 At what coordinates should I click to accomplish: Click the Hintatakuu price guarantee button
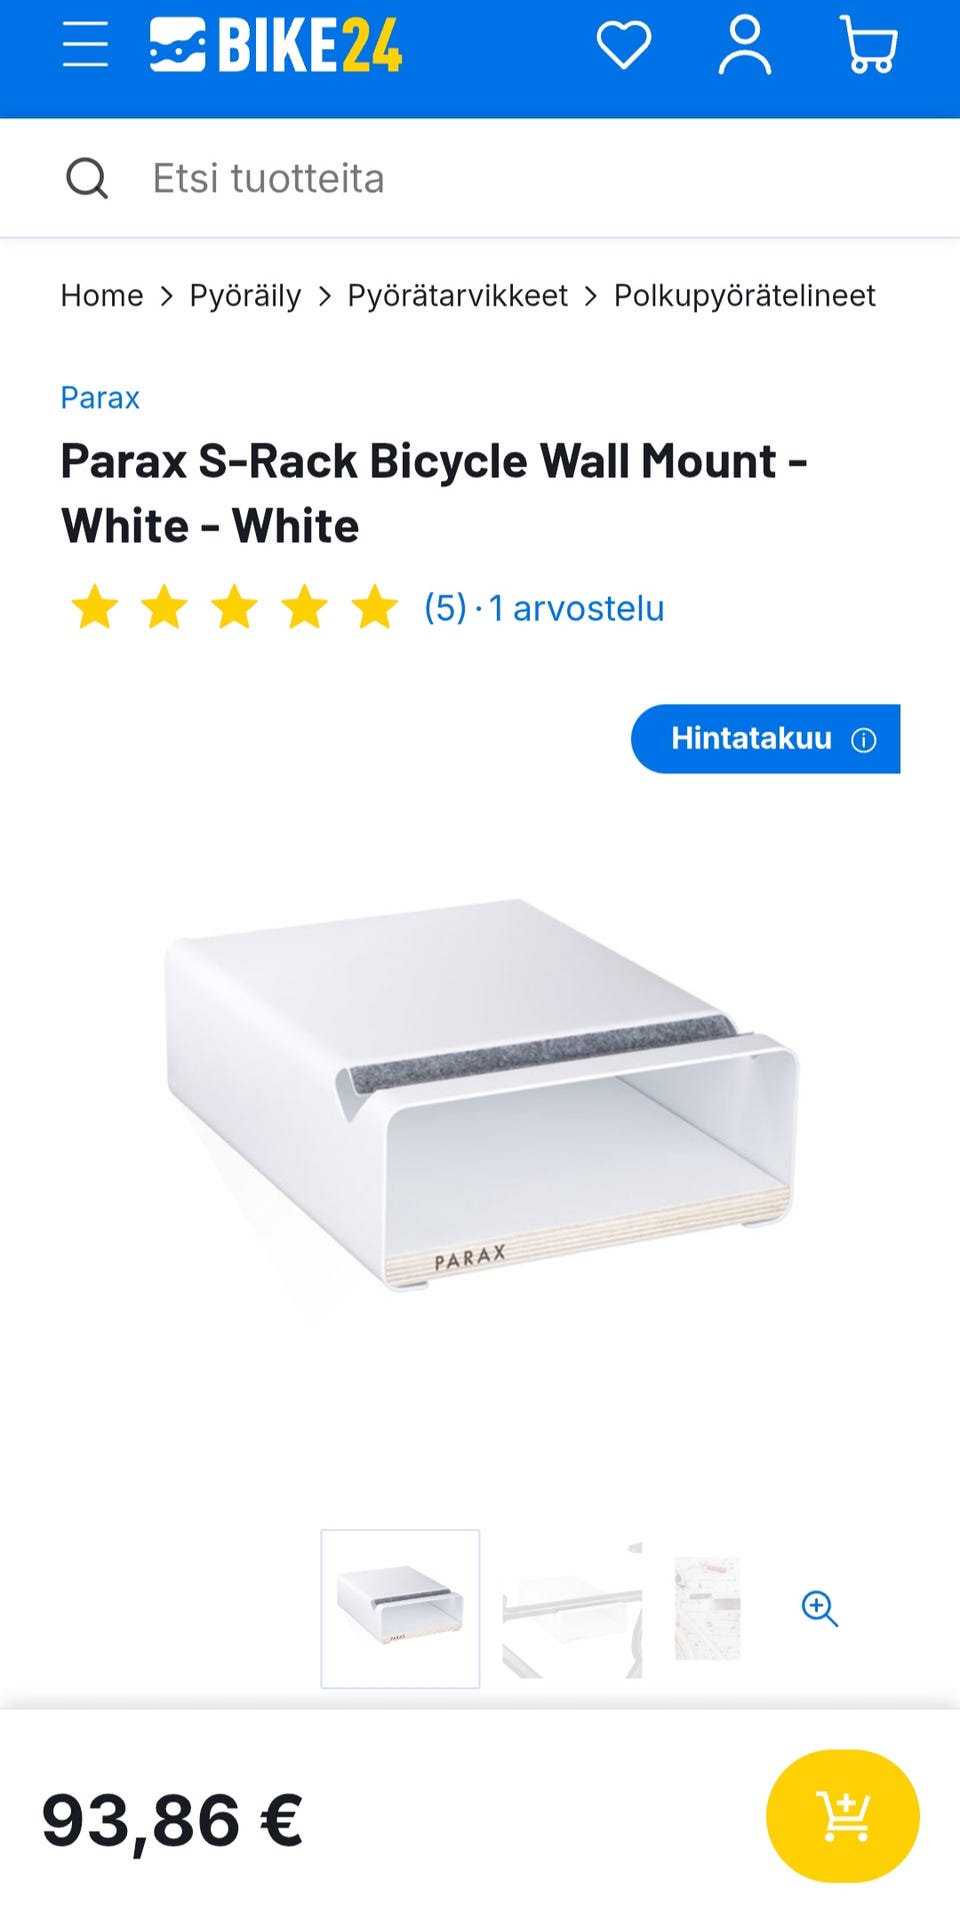tap(765, 739)
